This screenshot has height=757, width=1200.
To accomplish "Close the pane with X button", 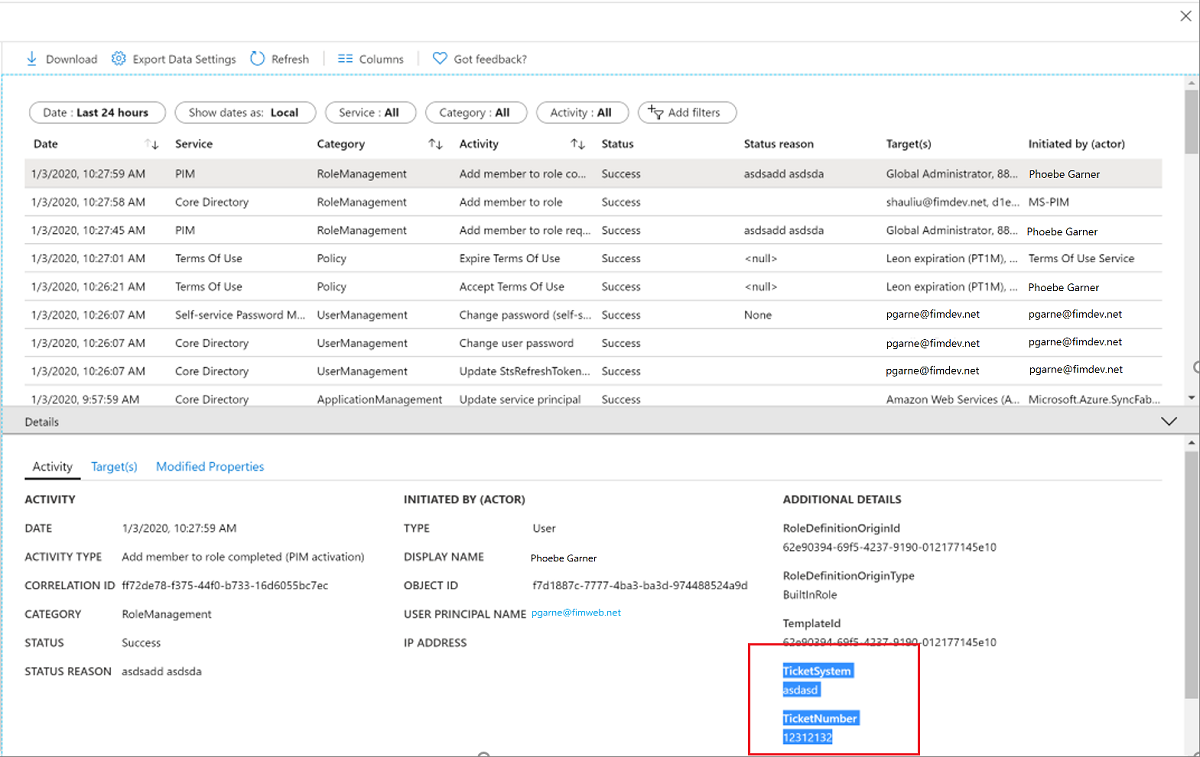I will (1186, 16).
